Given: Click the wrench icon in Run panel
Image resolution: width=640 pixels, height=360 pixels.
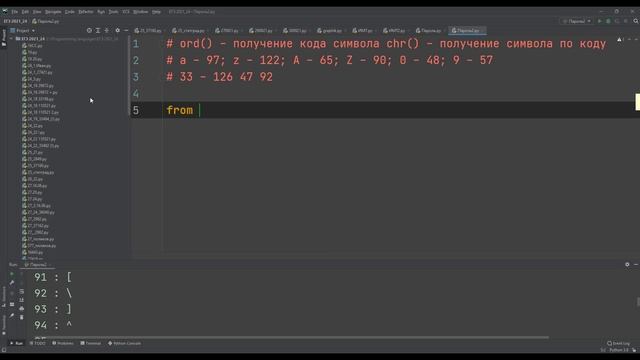Looking at the screenshot, I should (x=12, y=283).
